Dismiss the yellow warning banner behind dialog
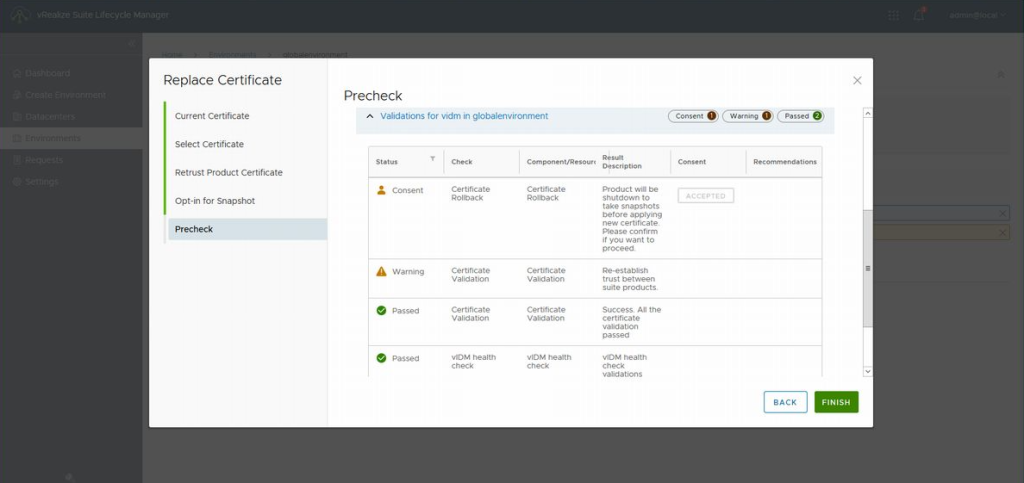This screenshot has height=483, width=1024. (x=1003, y=233)
